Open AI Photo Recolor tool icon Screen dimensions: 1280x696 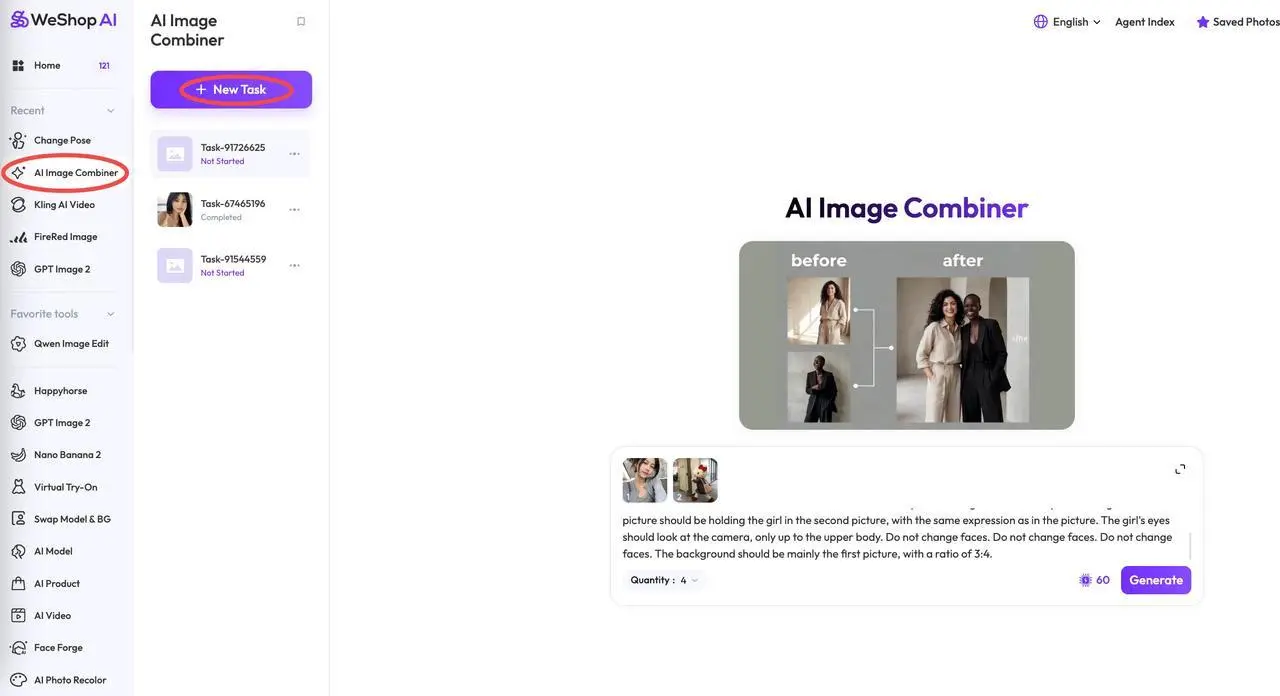point(18,680)
